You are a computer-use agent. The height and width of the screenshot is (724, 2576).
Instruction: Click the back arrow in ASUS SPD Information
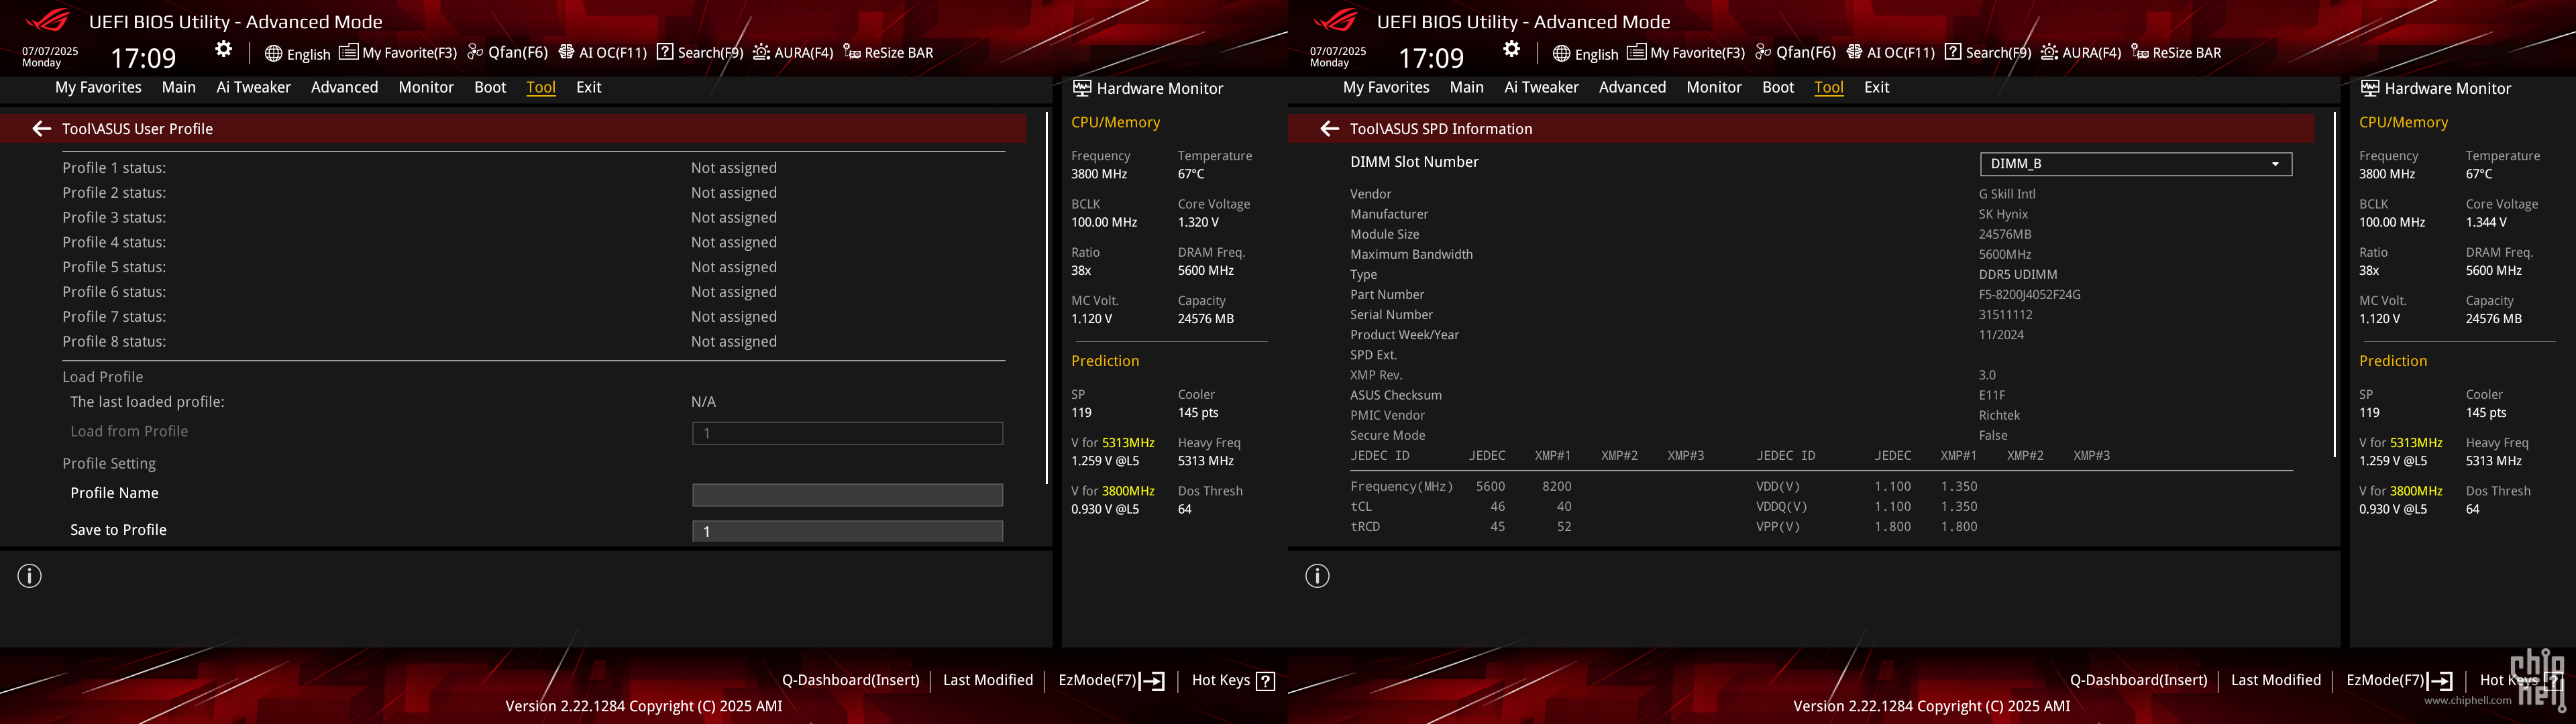(1329, 129)
